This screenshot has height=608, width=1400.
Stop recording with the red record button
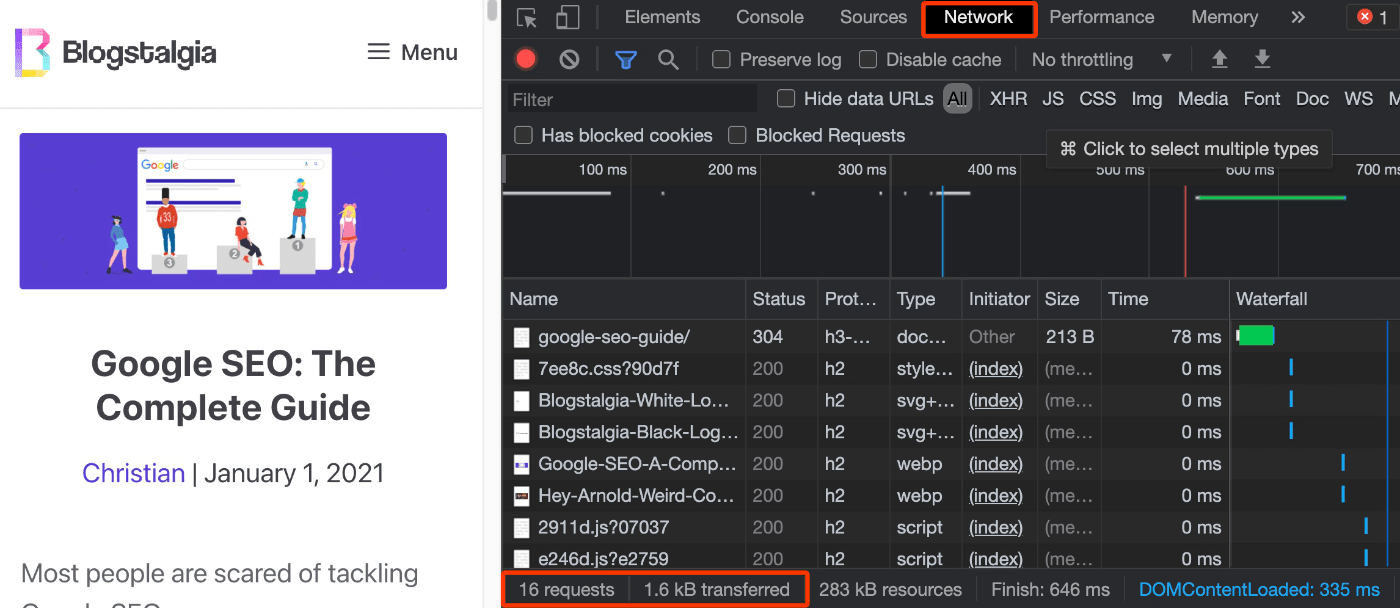click(x=526, y=60)
